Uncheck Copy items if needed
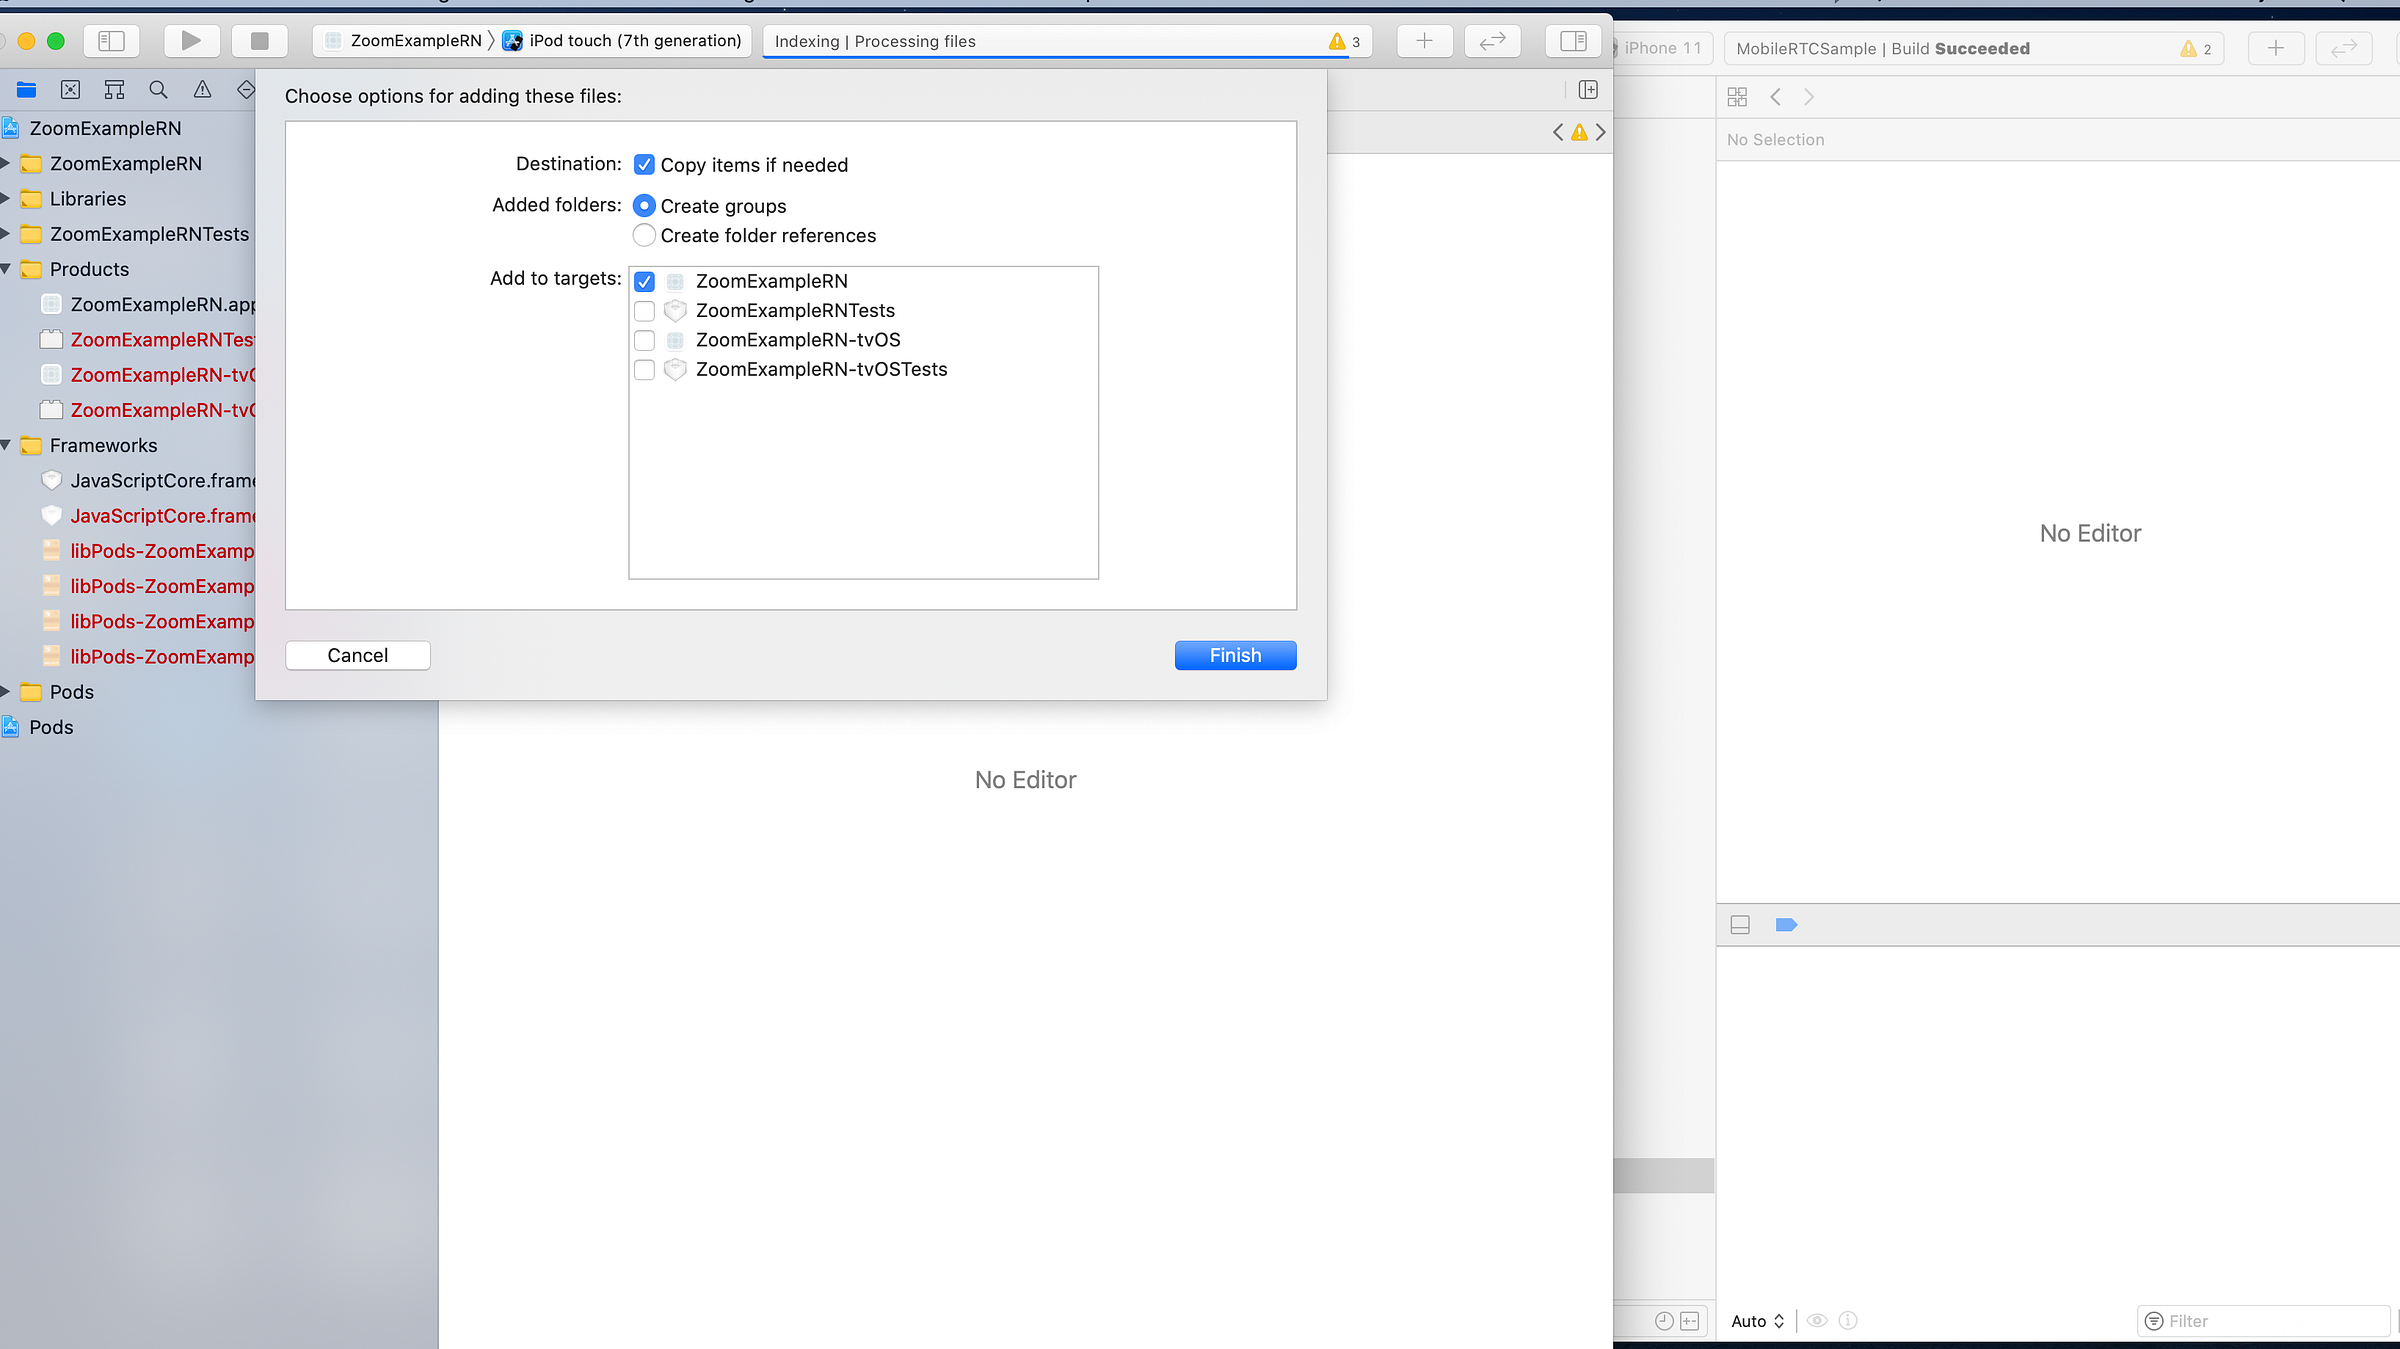Screen dimensions: 2400x1349 tap(644, 165)
